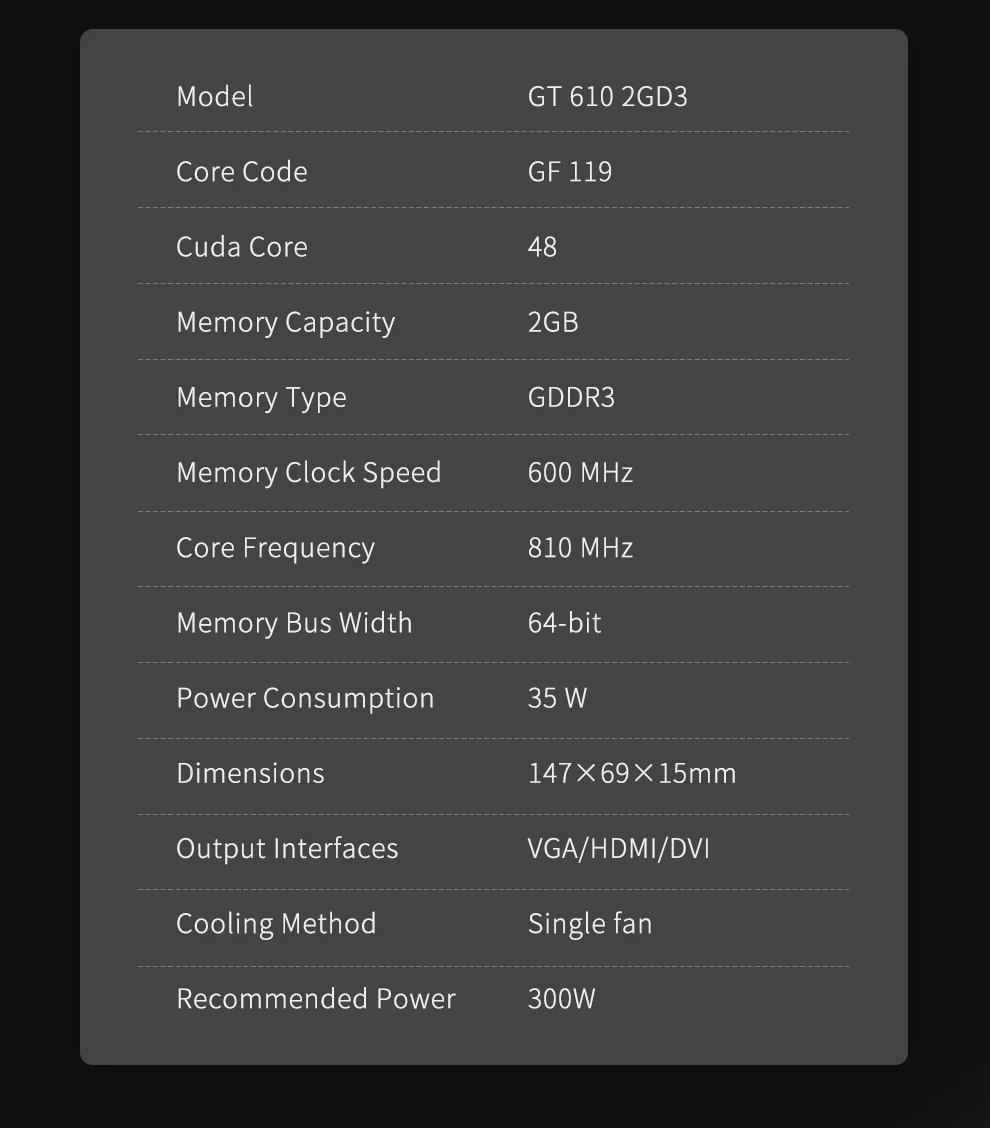Click the Memory Clock Speed label
The width and height of the screenshot is (990, 1128).
[308, 472]
